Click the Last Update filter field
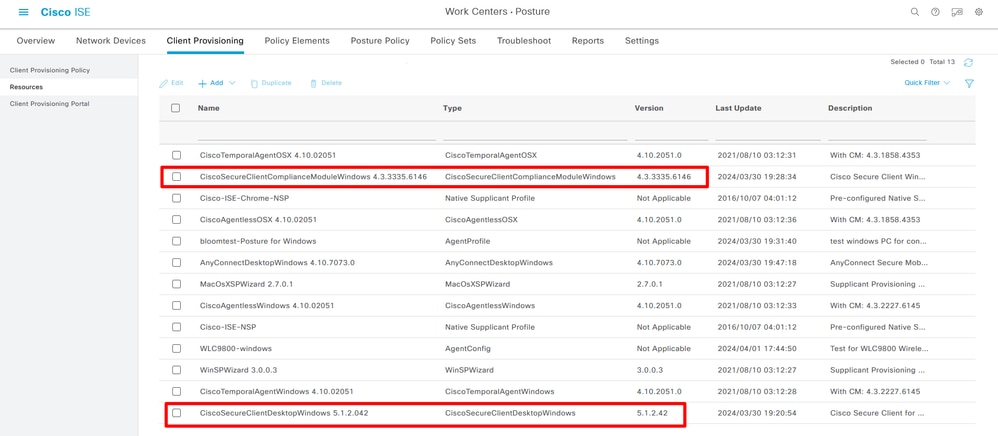The height and width of the screenshot is (436, 998). [x=768, y=134]
